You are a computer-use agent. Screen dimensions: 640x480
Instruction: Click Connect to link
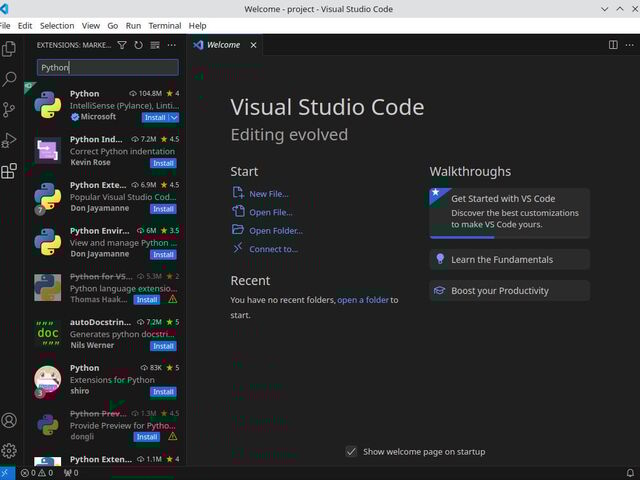point(273,249)
